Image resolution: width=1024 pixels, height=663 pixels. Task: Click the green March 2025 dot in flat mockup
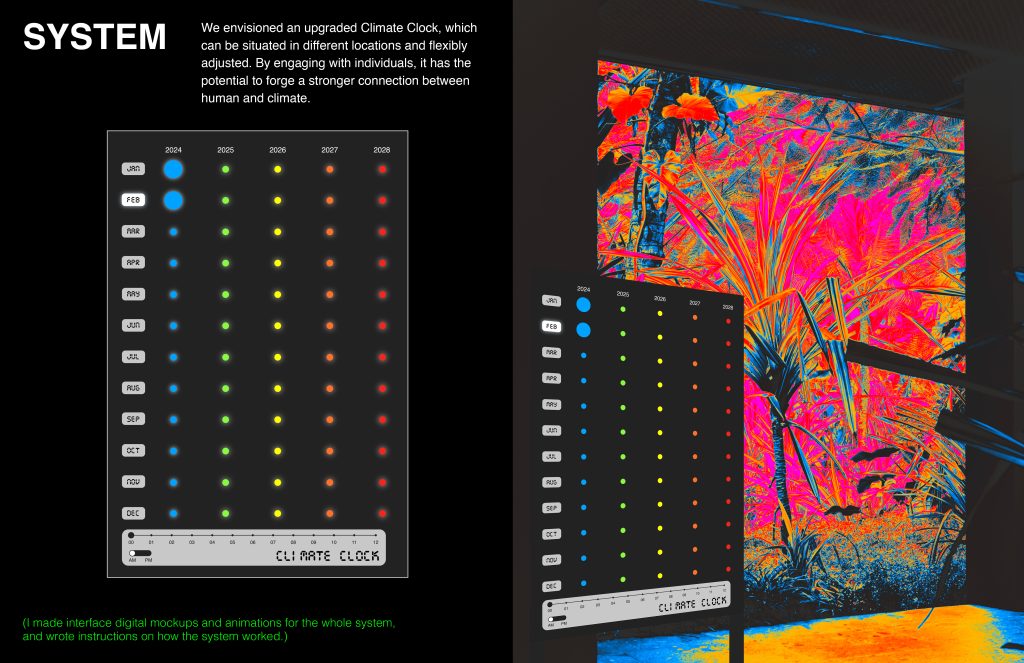tap(226, 232)
